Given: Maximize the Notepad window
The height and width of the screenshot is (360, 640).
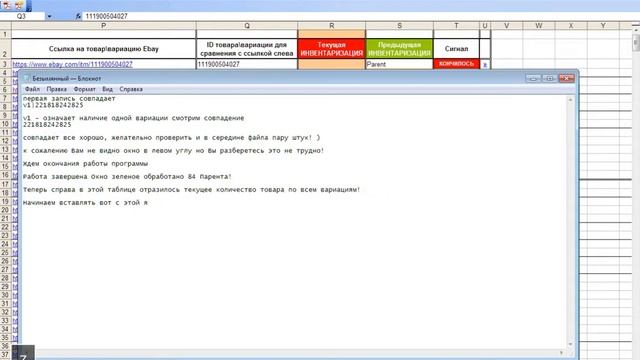Looking at the screenshot, I should pos(549,78).
